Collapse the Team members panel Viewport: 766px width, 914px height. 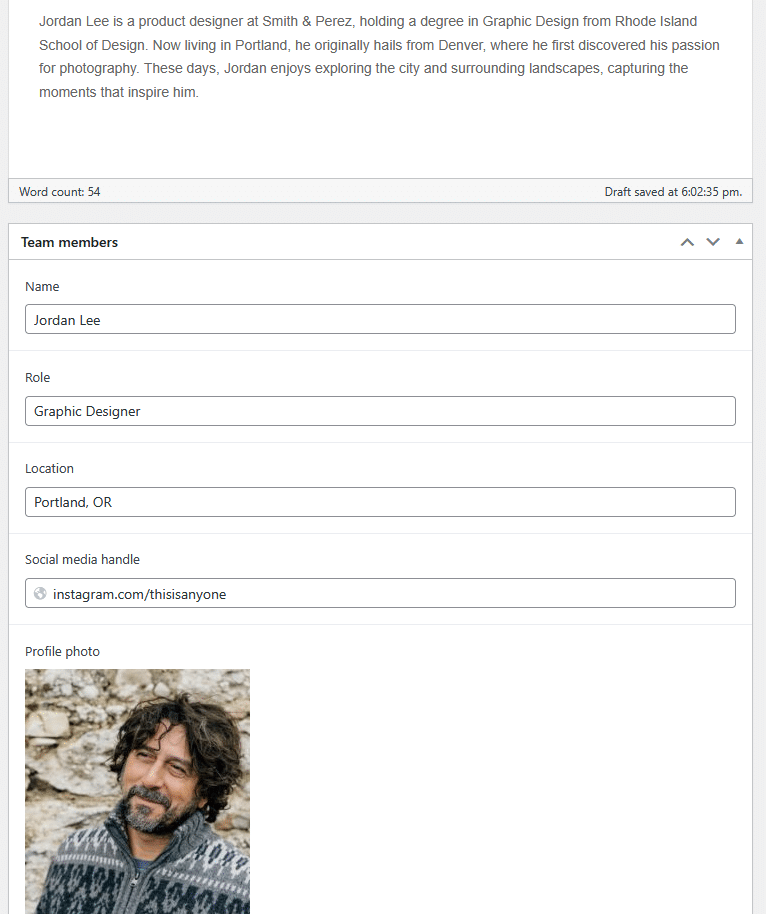pyautogui.click(x=739, y=241)
